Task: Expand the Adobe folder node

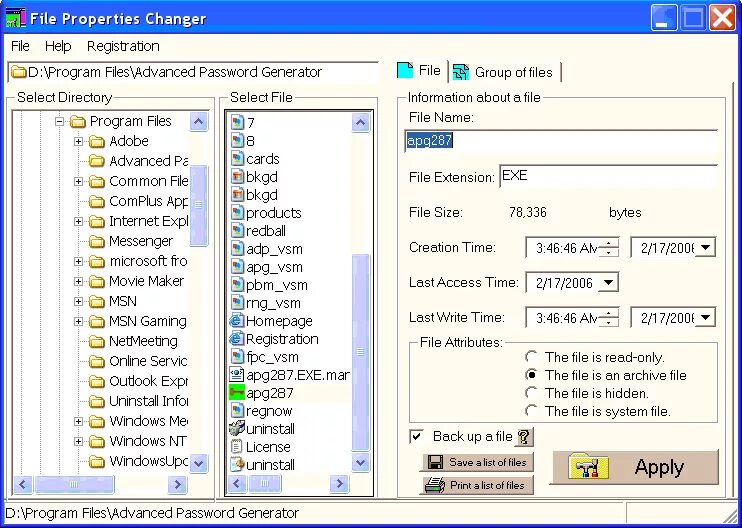Action: tap(79, 141)
